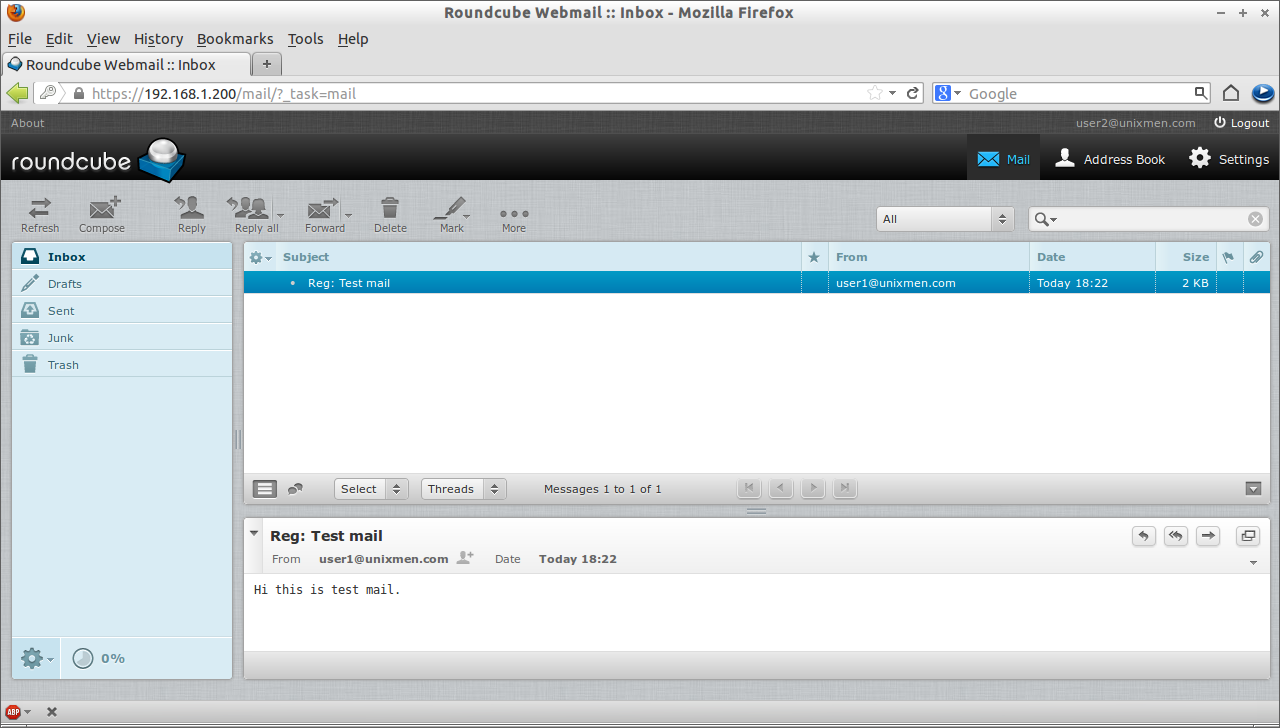Open the Firefox Bookmarks menu

click(235, 39)
